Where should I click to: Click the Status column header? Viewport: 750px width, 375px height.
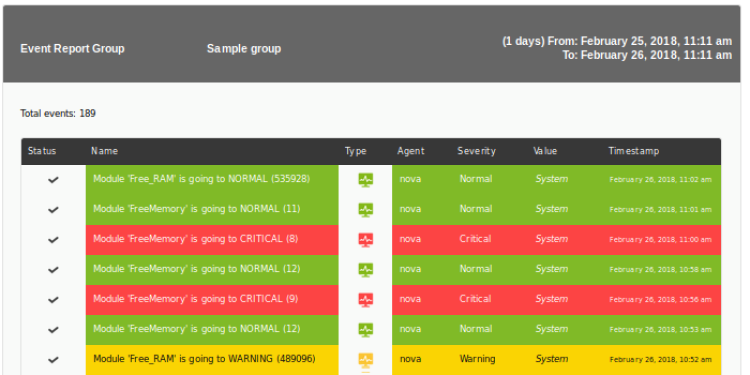pos(42,151)
